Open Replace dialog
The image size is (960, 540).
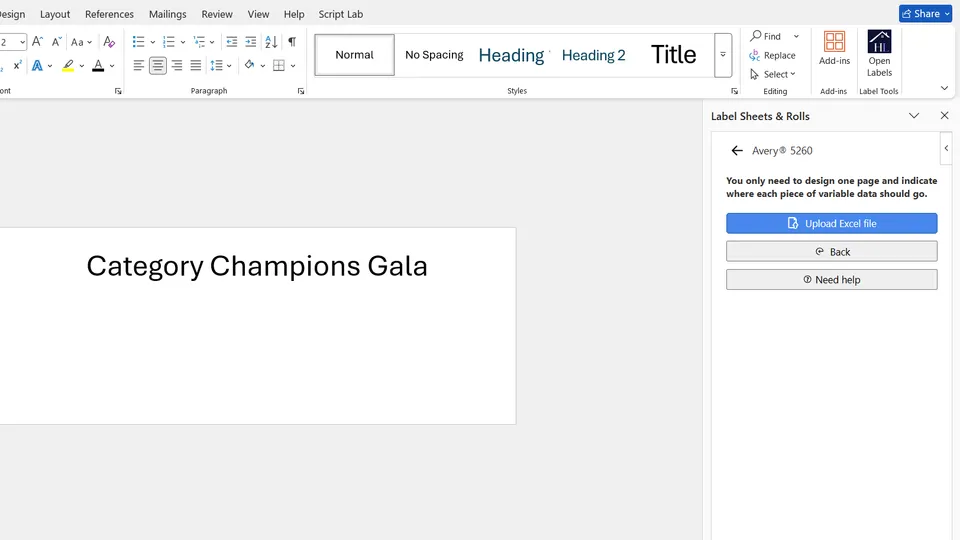coord(772,55)
